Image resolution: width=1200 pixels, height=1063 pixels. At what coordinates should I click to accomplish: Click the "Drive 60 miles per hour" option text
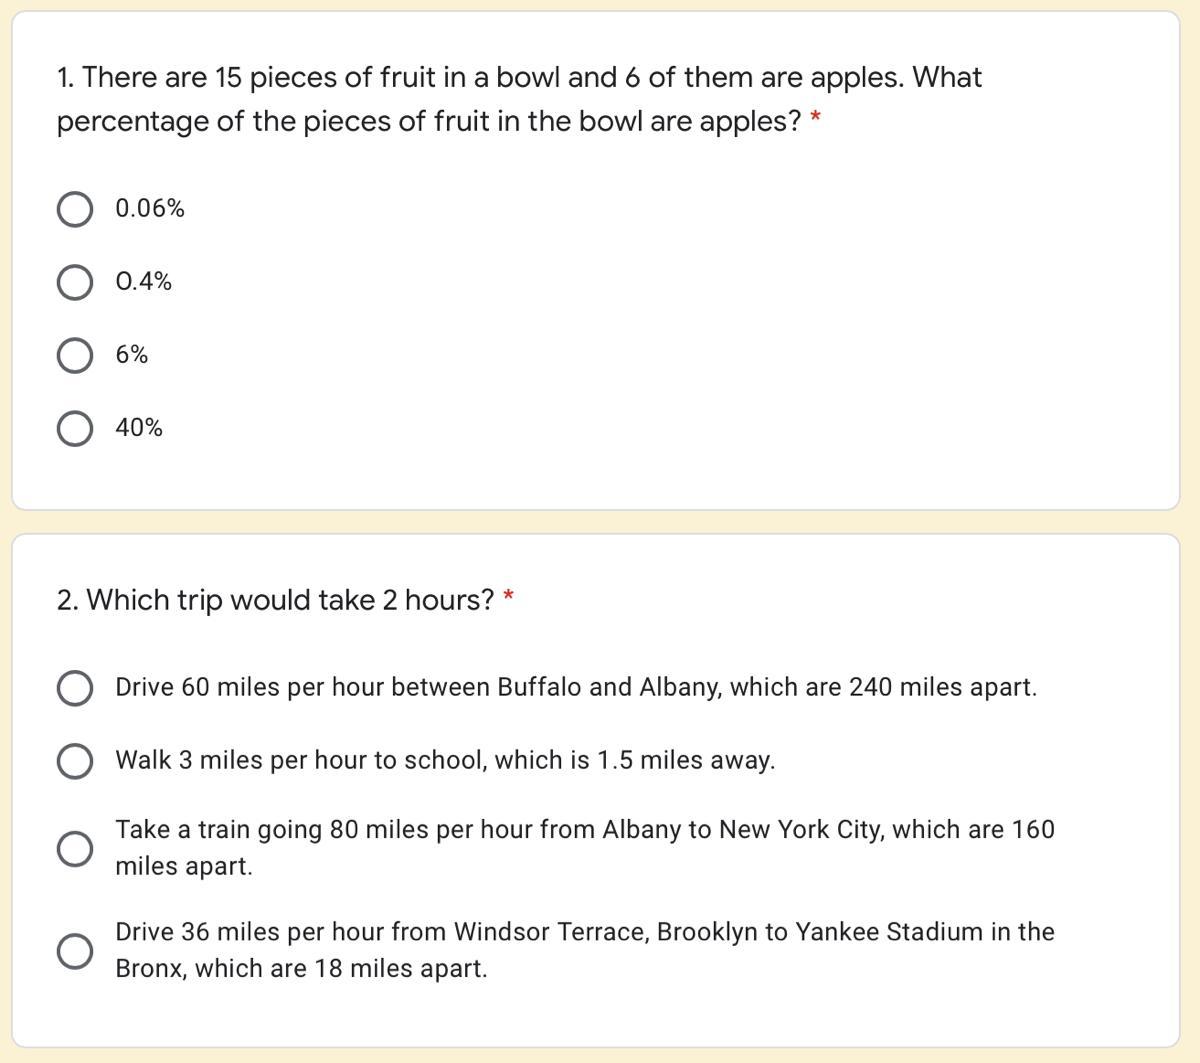tap(576, 688)
